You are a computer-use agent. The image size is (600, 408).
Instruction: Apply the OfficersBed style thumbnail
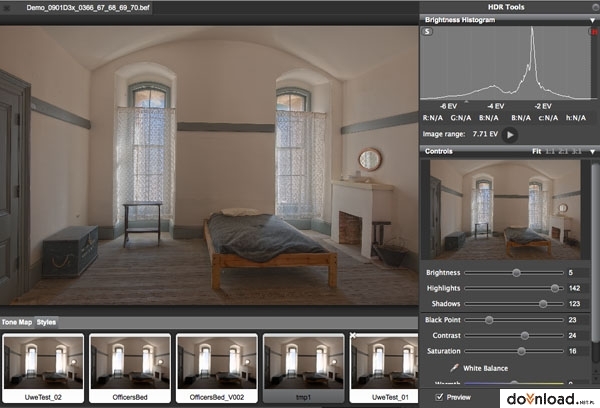coord(130,368)
